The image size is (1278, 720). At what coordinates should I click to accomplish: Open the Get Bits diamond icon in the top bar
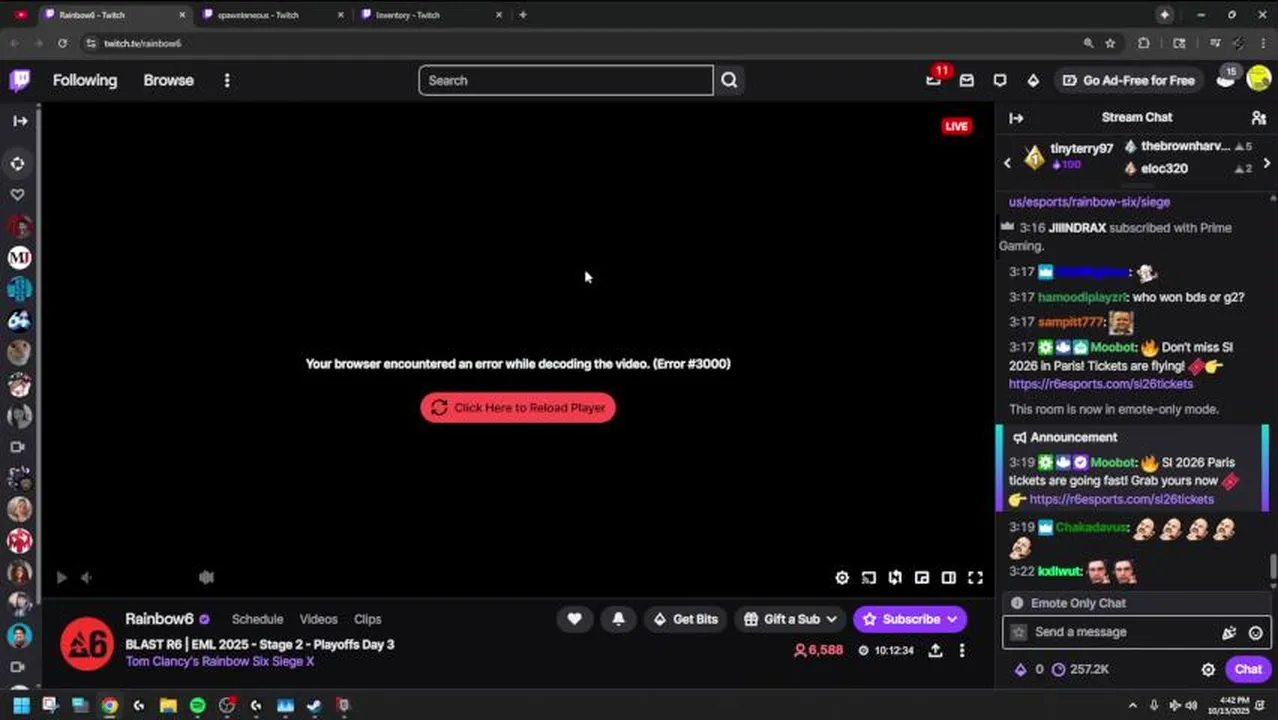tap(1034, 80)
